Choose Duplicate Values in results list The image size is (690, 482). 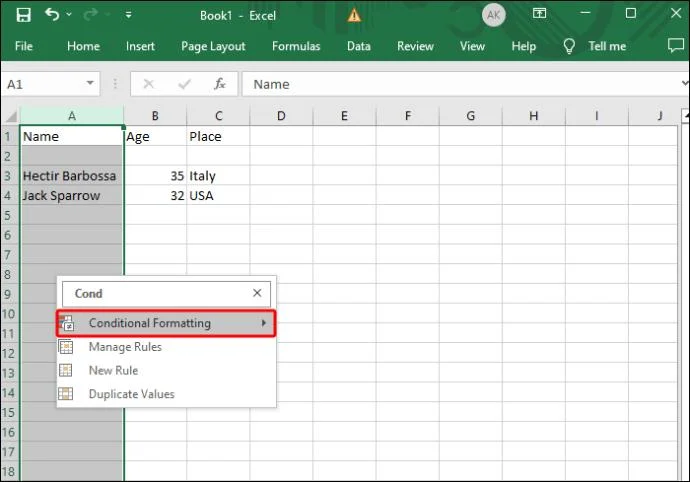click(131, 394)
